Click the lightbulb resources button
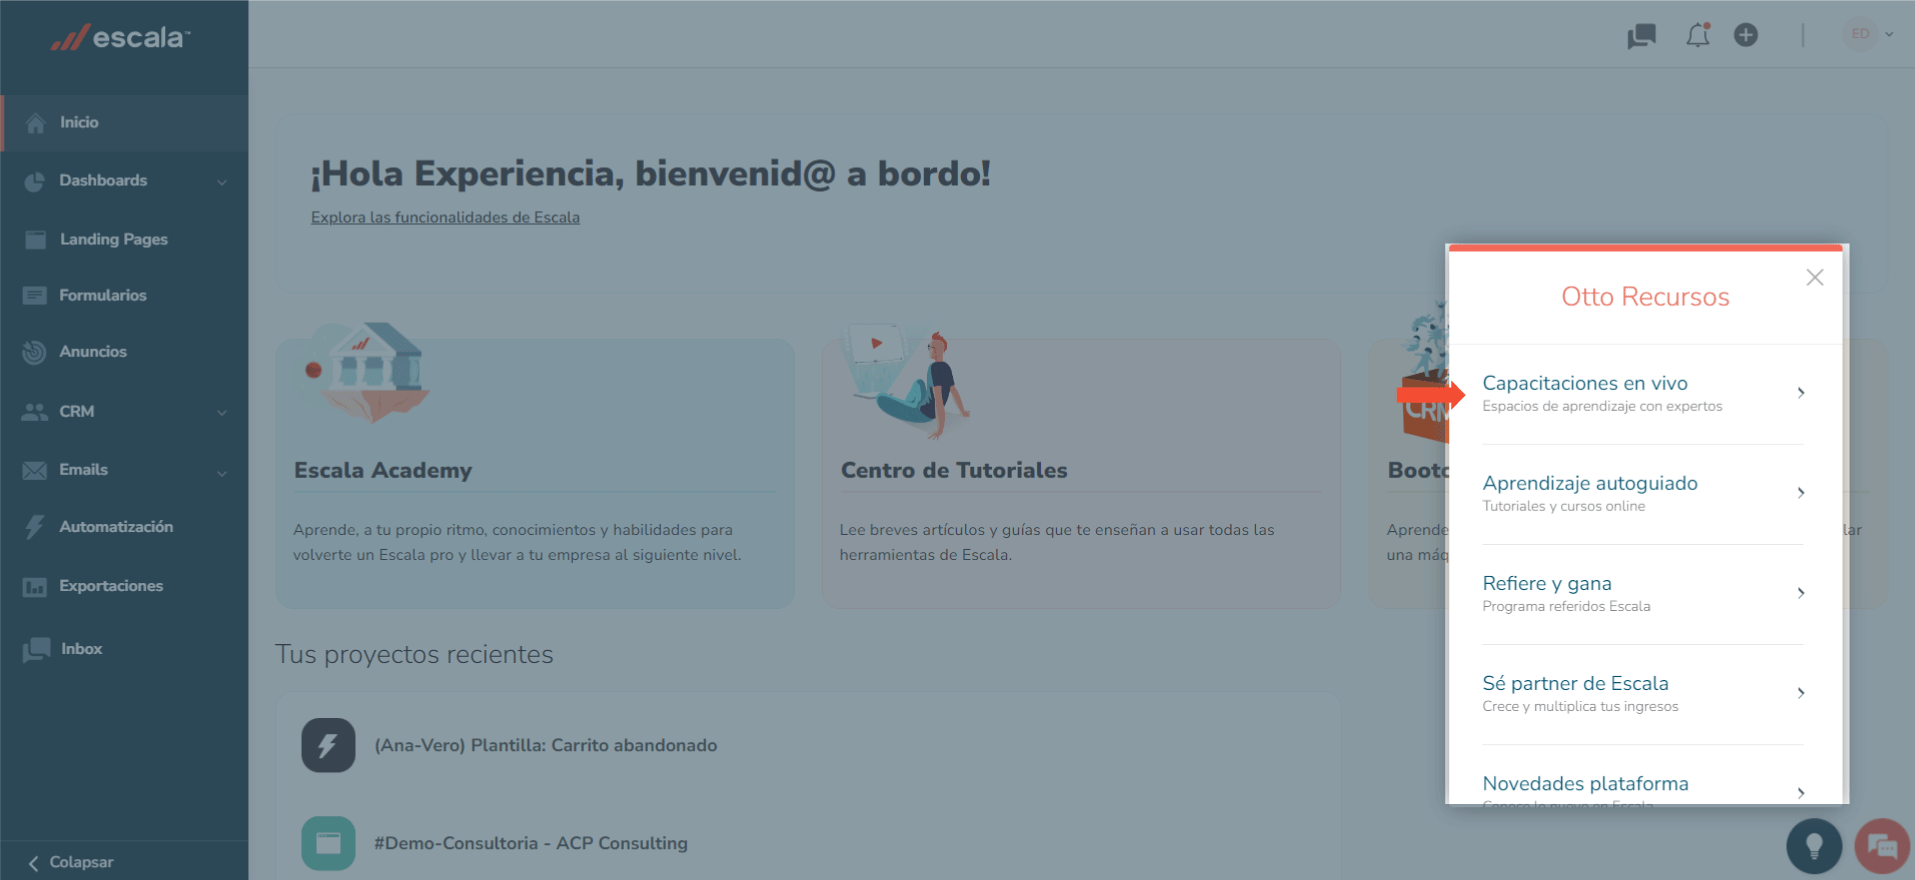This screenshot has width=1915, height=880. 1814,846
